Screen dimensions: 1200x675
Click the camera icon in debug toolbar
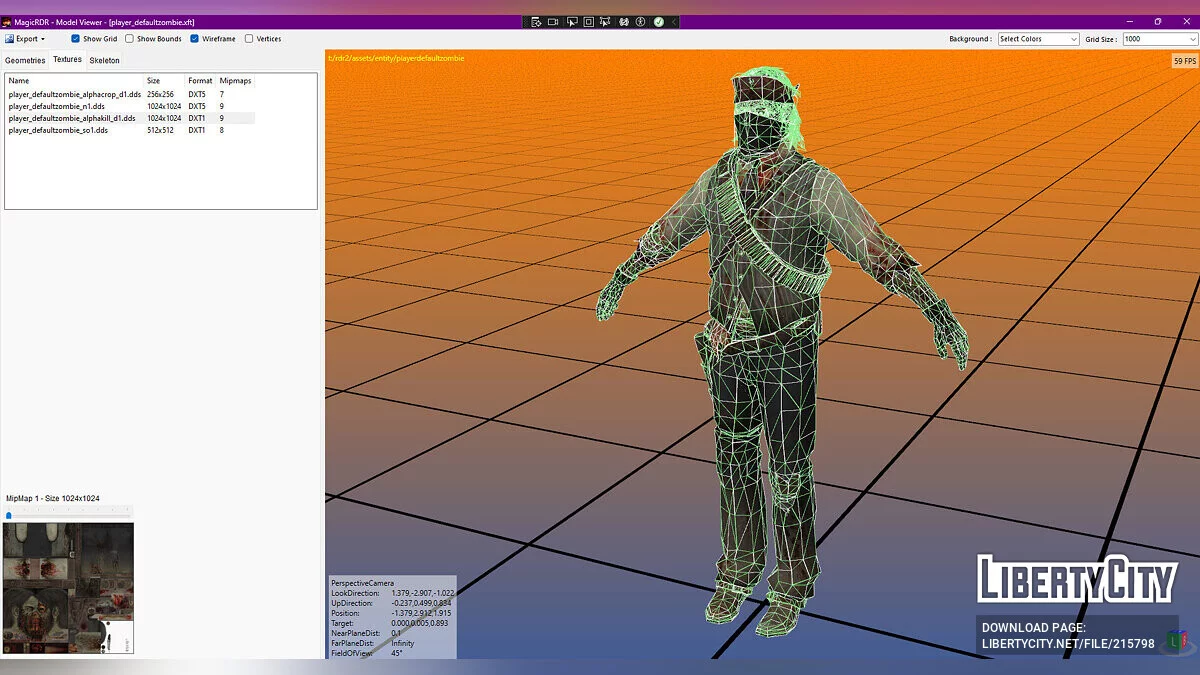[553, 21]
